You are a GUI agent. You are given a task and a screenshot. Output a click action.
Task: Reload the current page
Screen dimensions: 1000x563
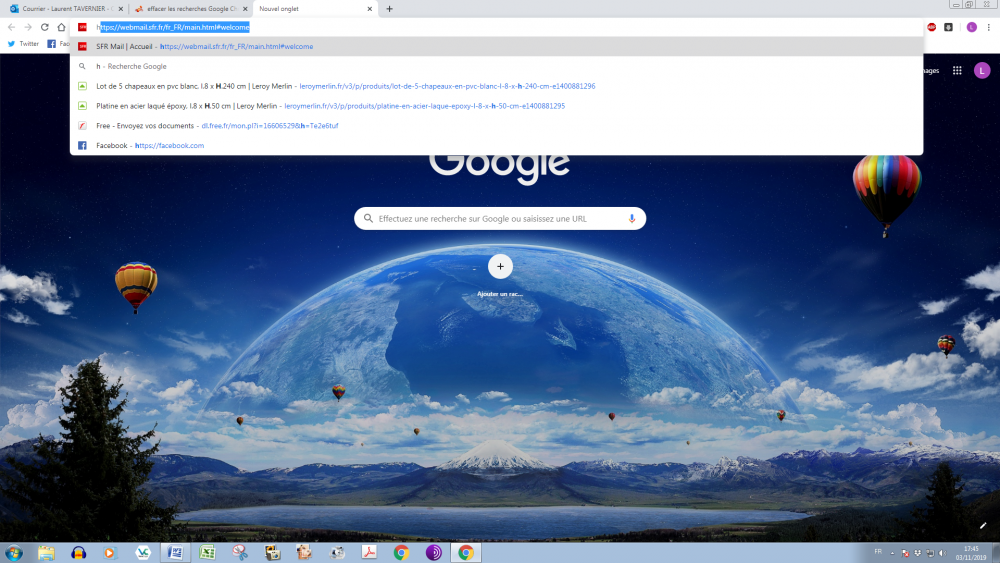[45, 27]
